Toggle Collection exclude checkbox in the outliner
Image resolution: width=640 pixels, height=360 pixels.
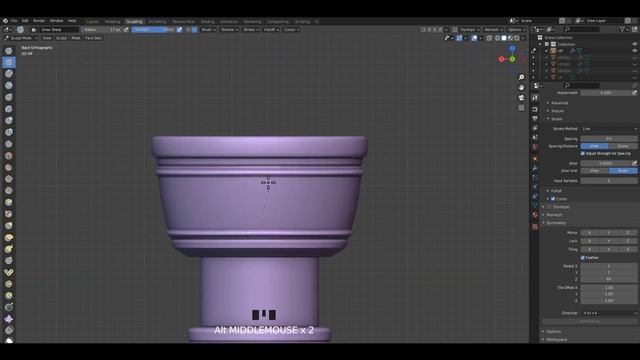click(547, 44)
